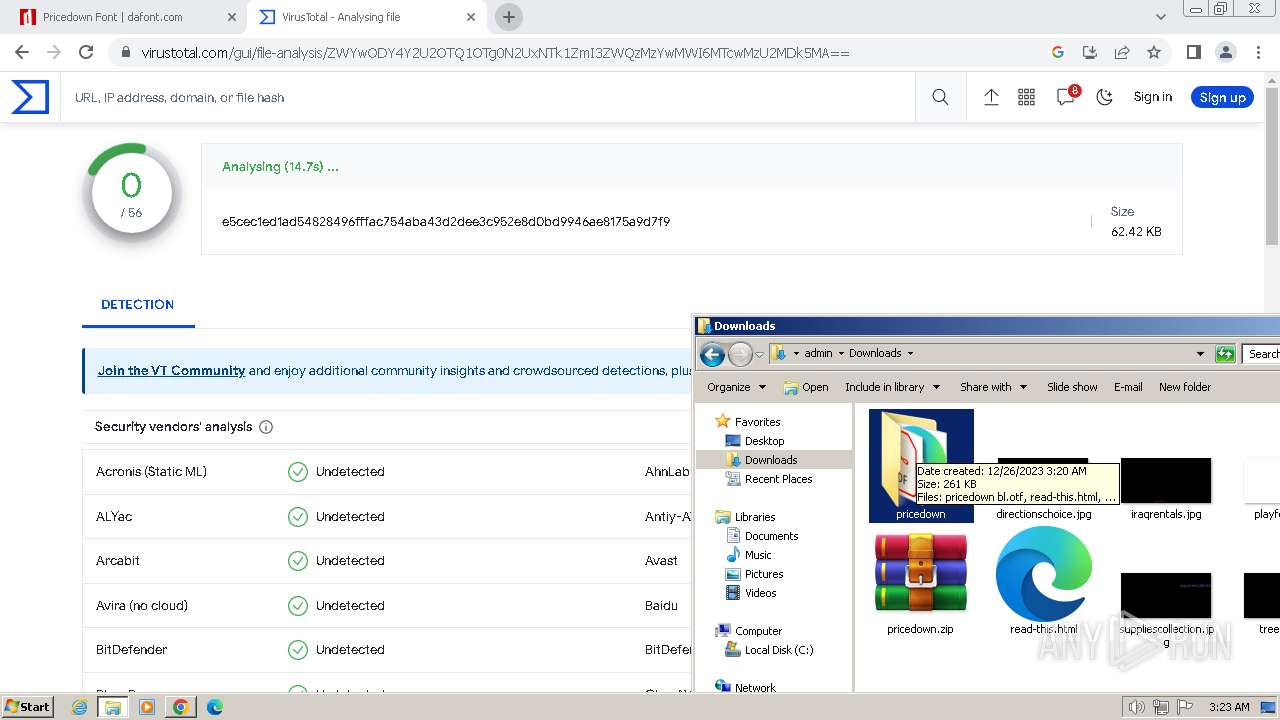Image resolution: width=1280 pixels, height=720 pixels.
Task: Click the VirusTotal logo
Action: [30, 97]
